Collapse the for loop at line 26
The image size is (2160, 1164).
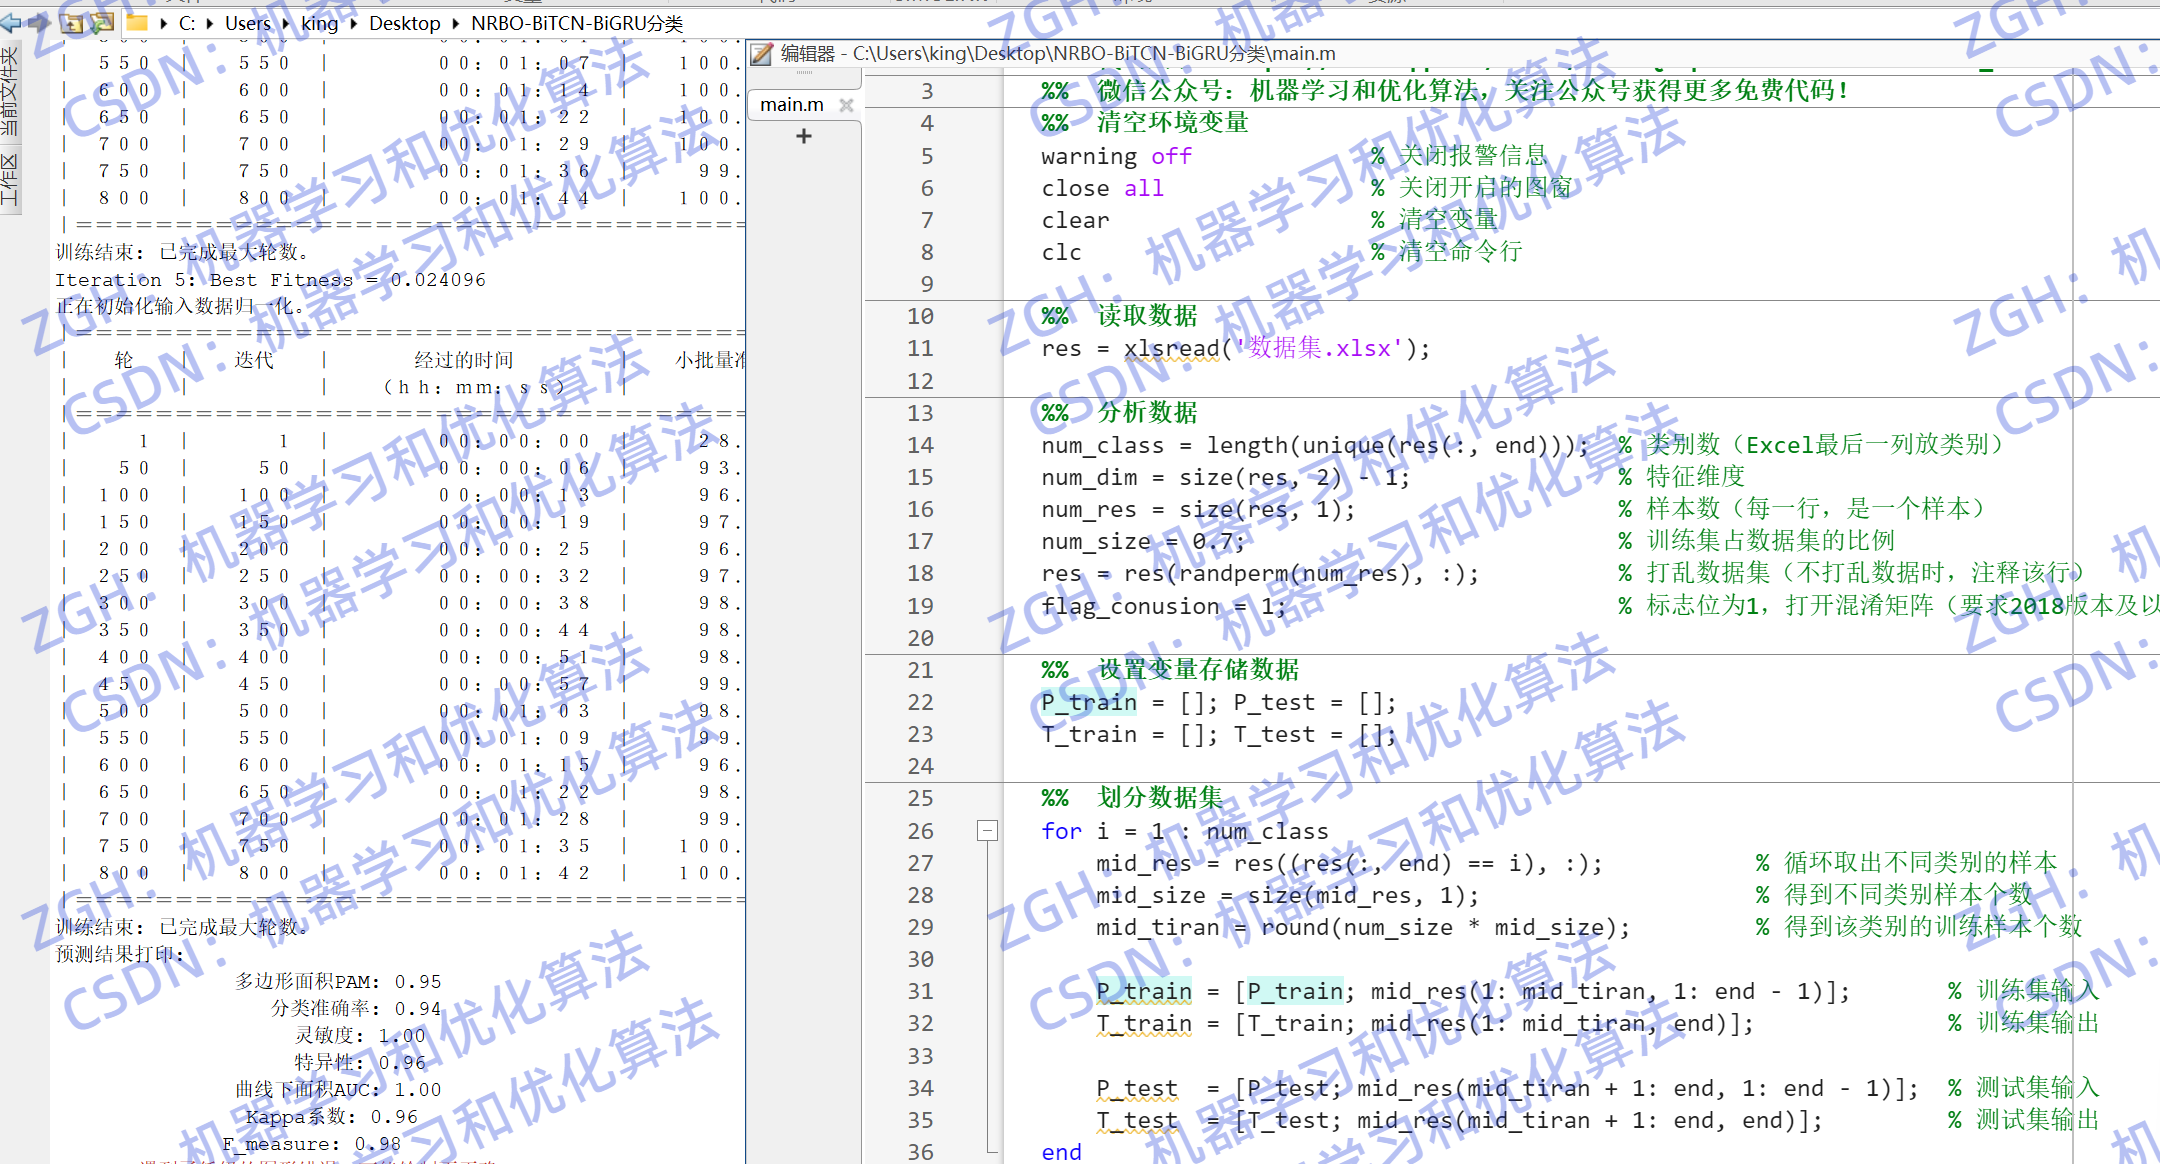[x=987, y=830]
